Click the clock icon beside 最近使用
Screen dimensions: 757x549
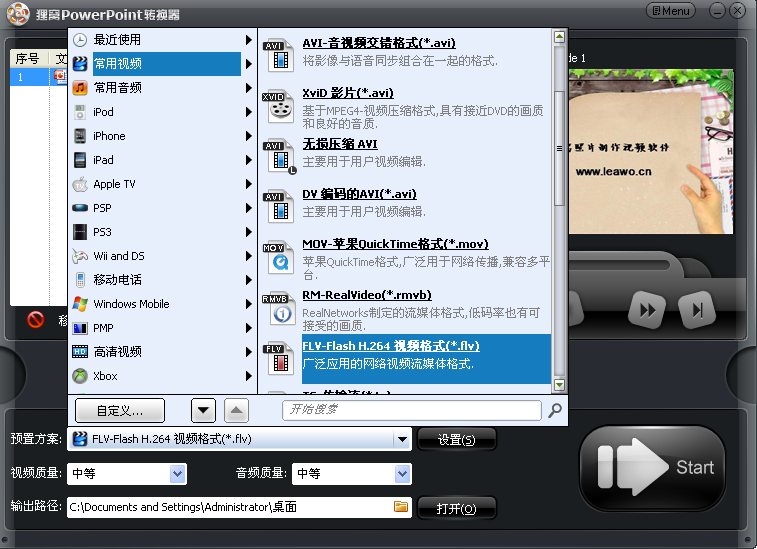click(x=80, y=40)
